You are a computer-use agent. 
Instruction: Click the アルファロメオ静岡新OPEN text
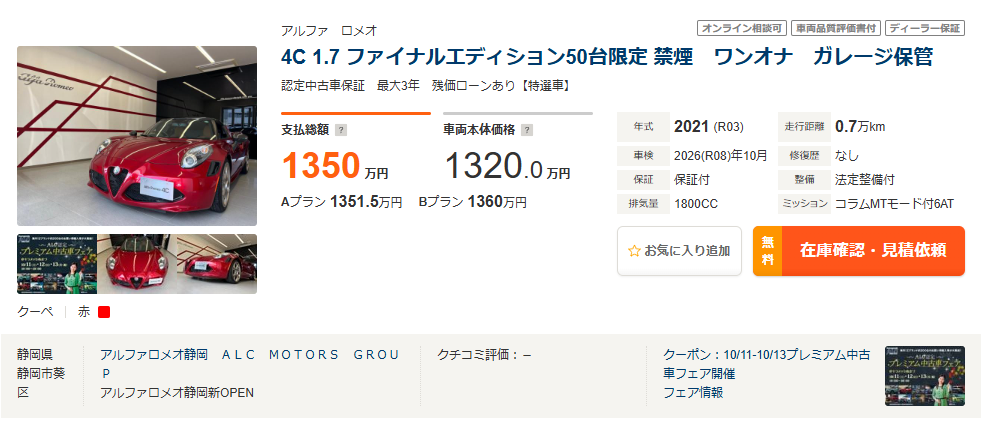click(177, 392)
